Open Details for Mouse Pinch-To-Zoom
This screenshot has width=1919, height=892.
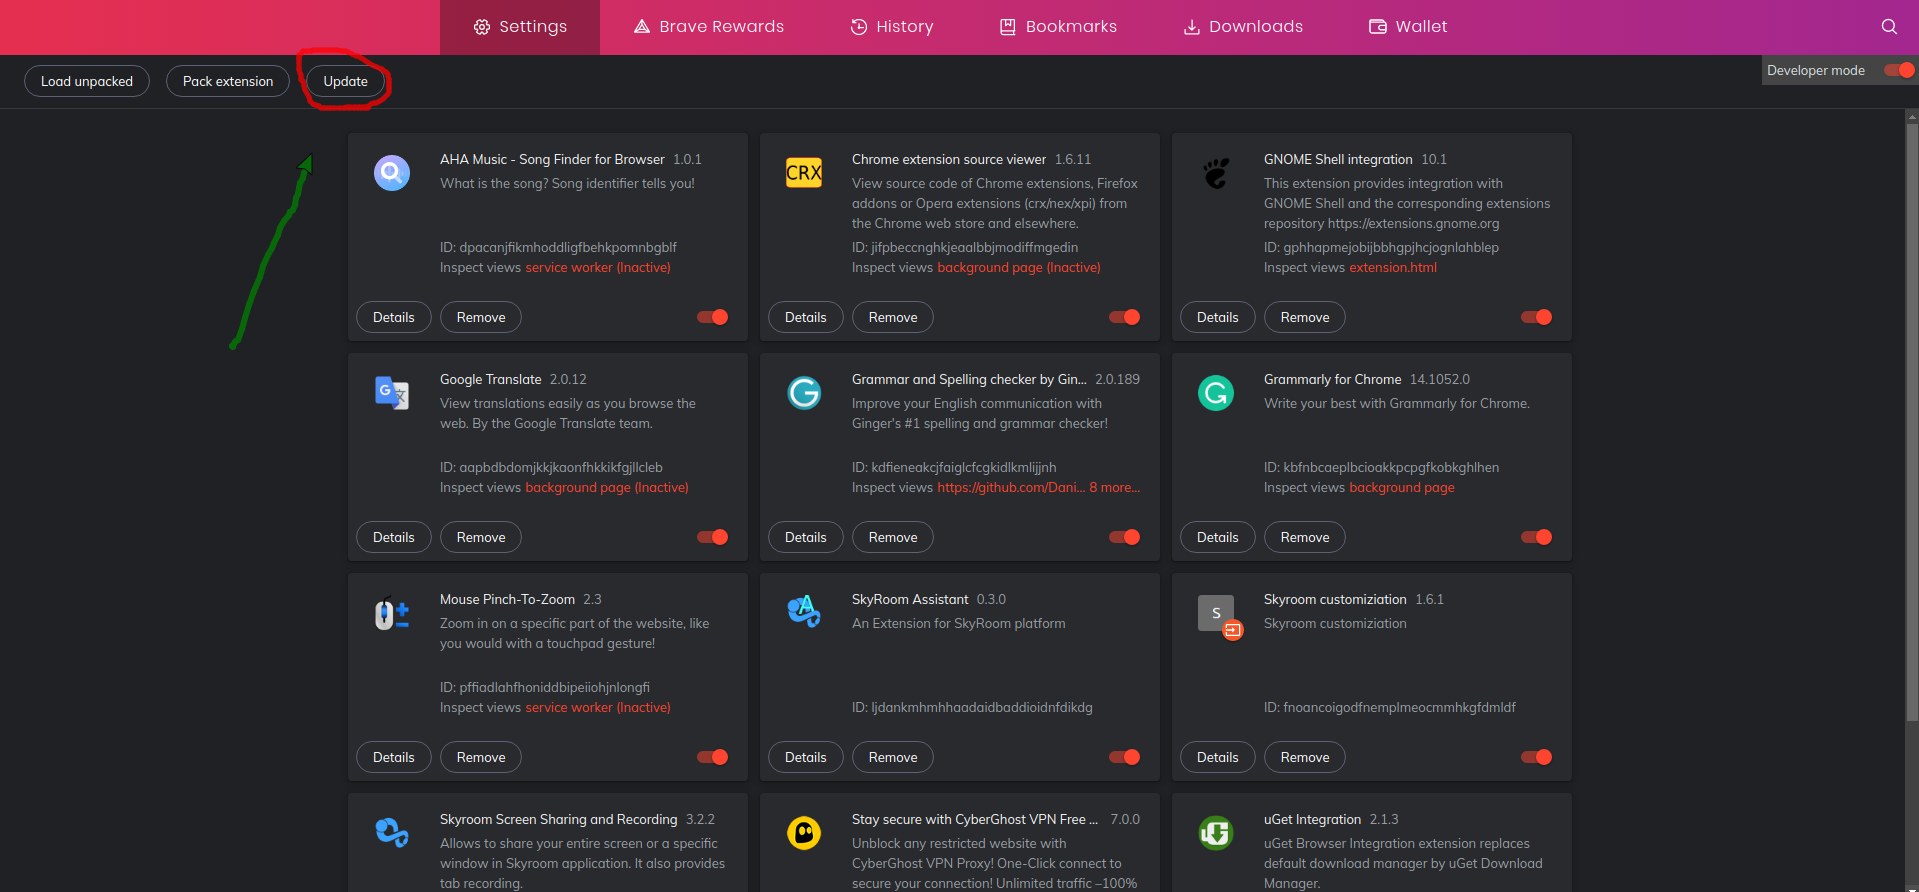[x=394, y=757]
